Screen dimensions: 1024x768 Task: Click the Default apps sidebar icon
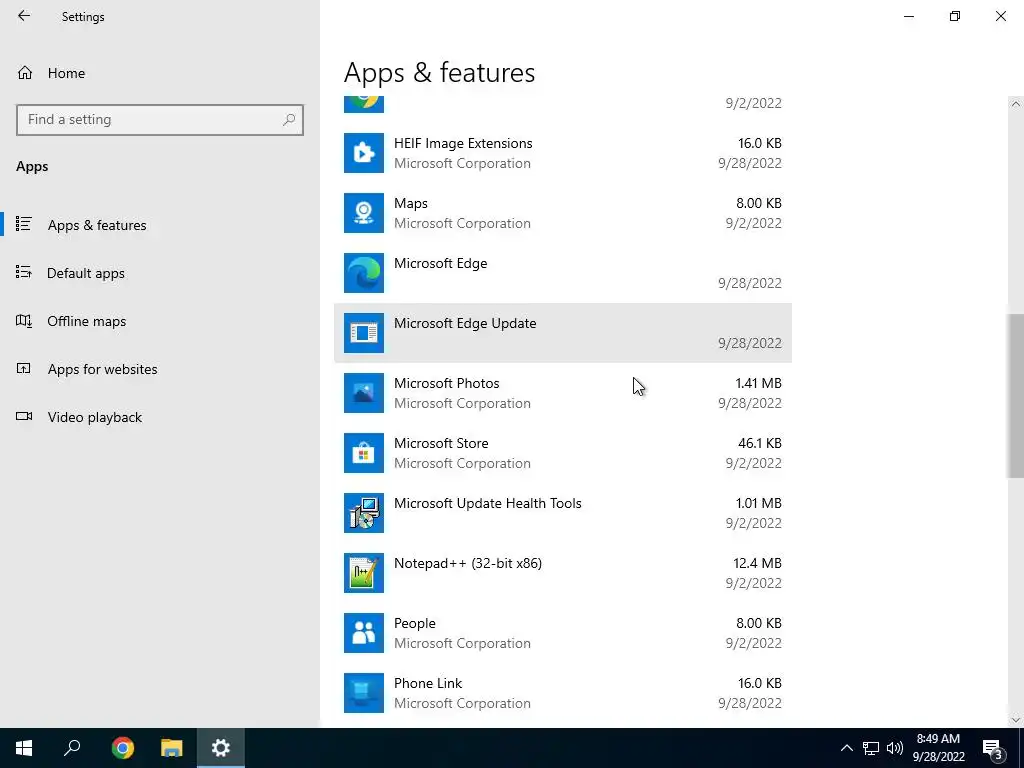pos(24,272)
